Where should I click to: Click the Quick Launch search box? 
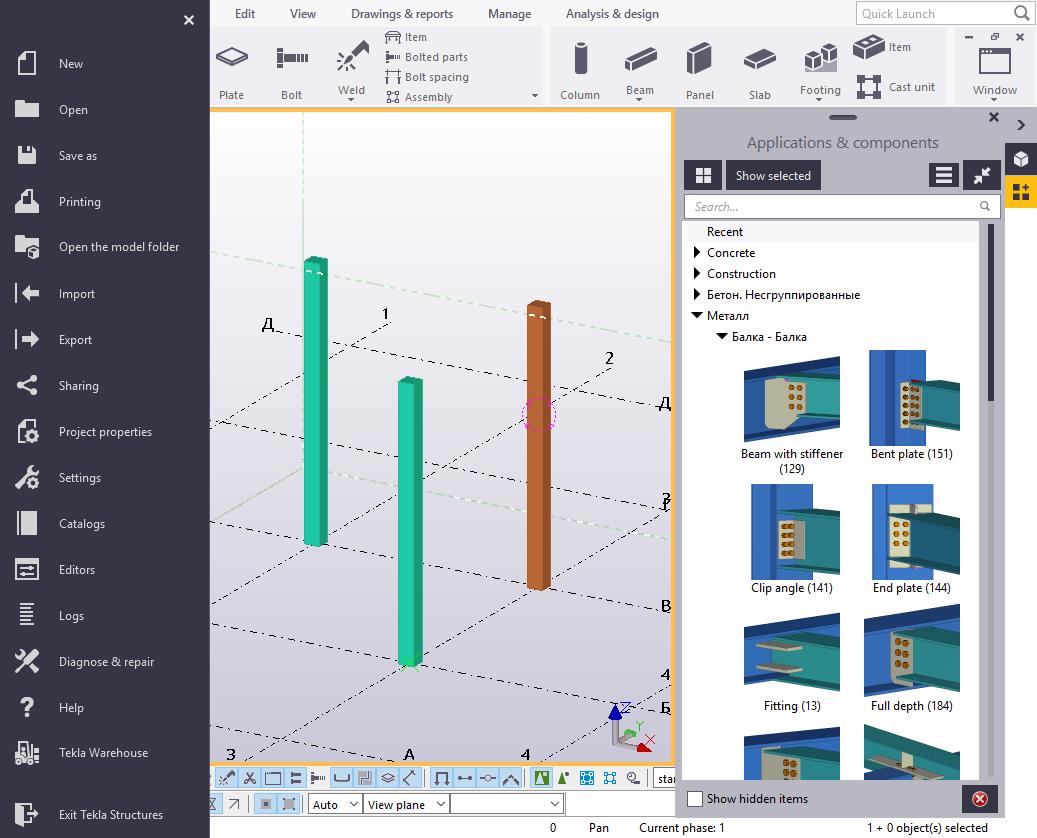tap(944, 13)
